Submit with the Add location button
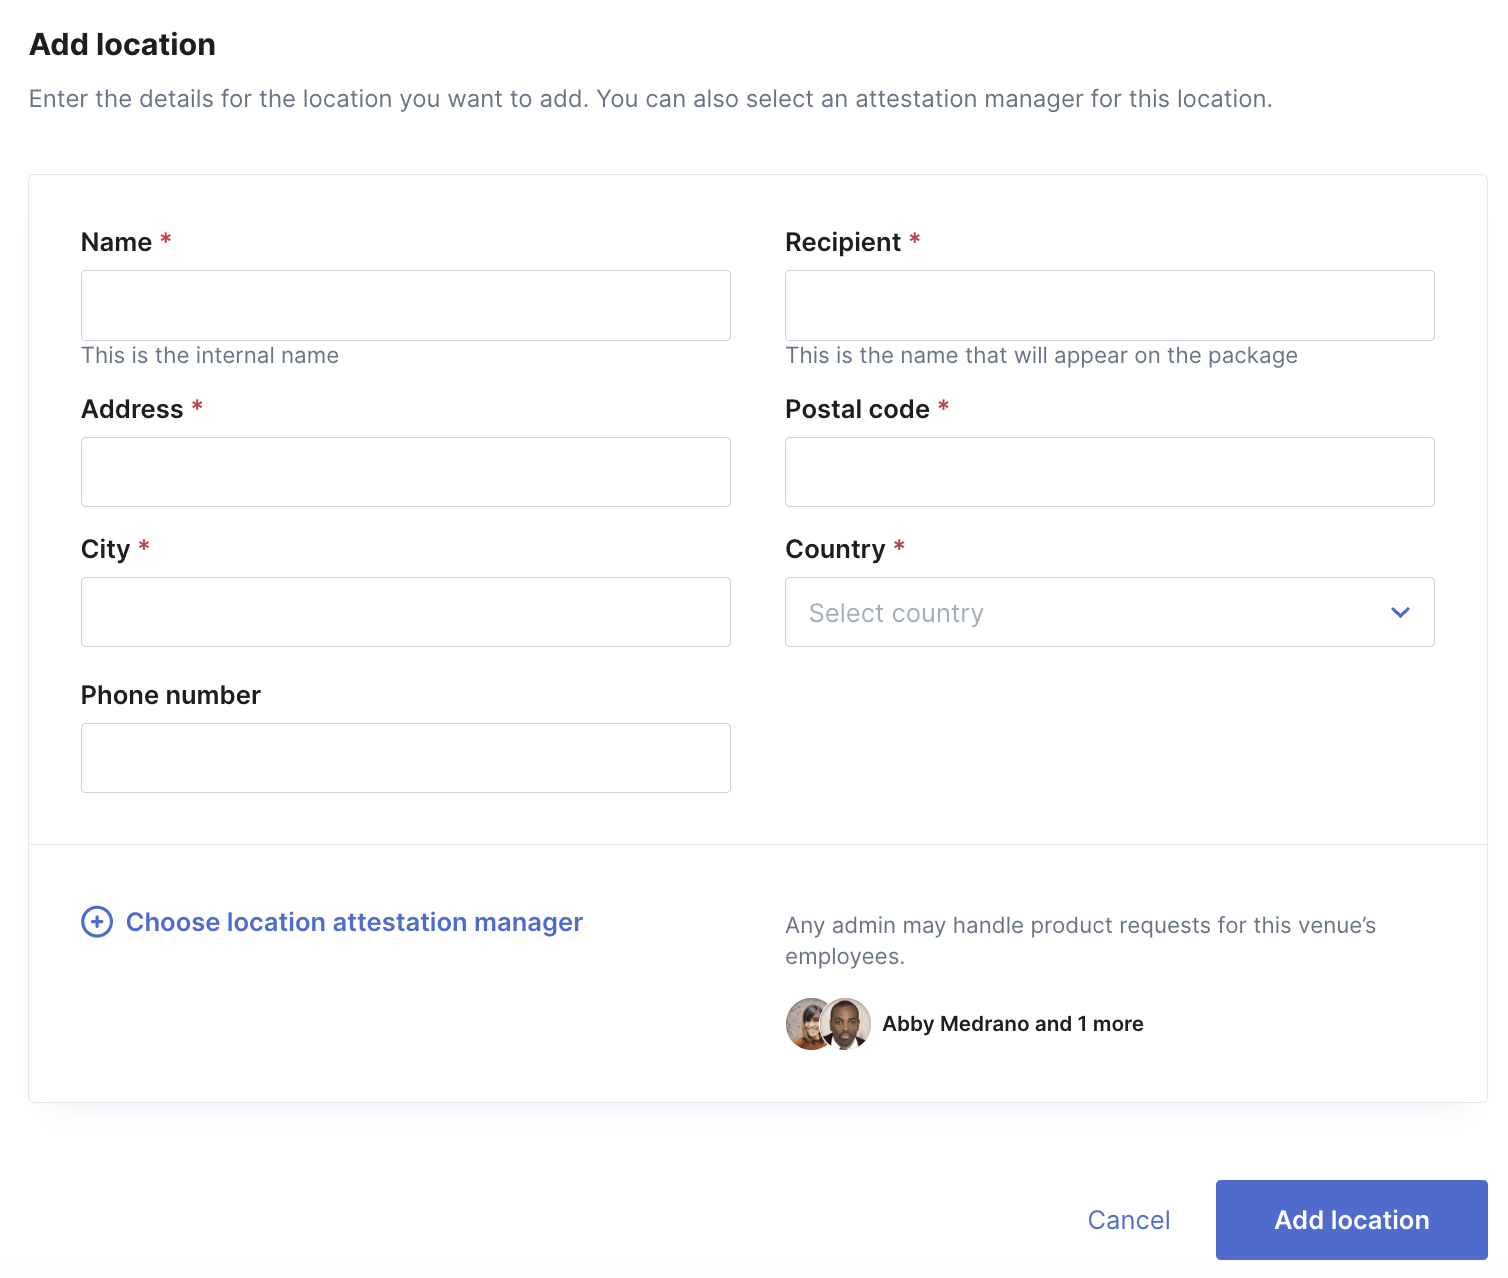This screenshot has height=1278, width=1508. 1352,1220
